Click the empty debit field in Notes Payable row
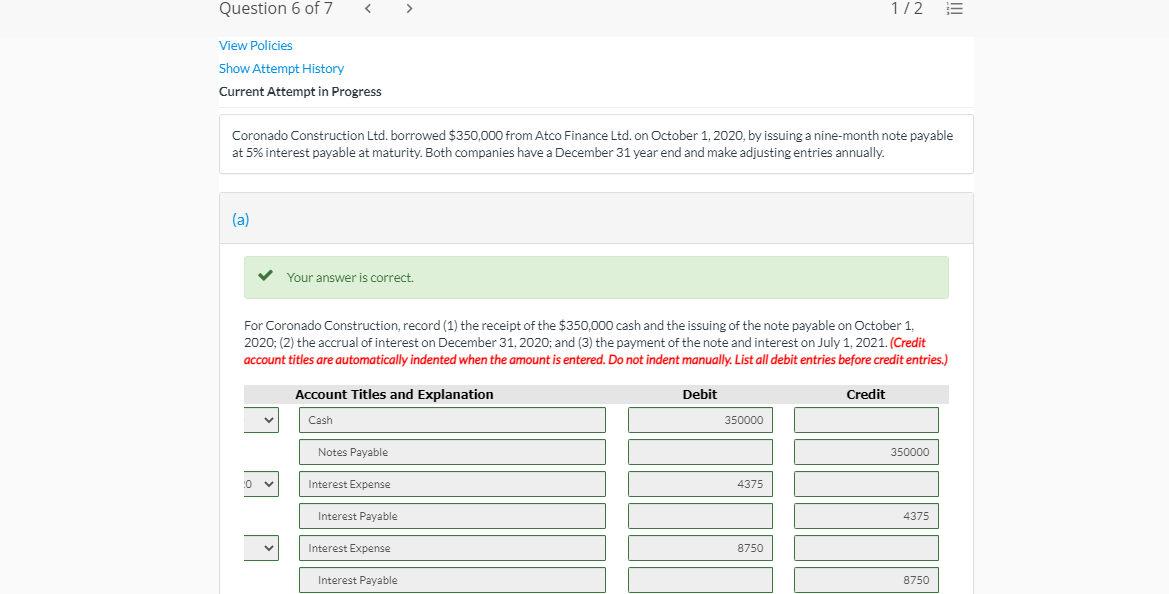Image resolution: width=1169 pixels, height=594 pixels. 700,452
